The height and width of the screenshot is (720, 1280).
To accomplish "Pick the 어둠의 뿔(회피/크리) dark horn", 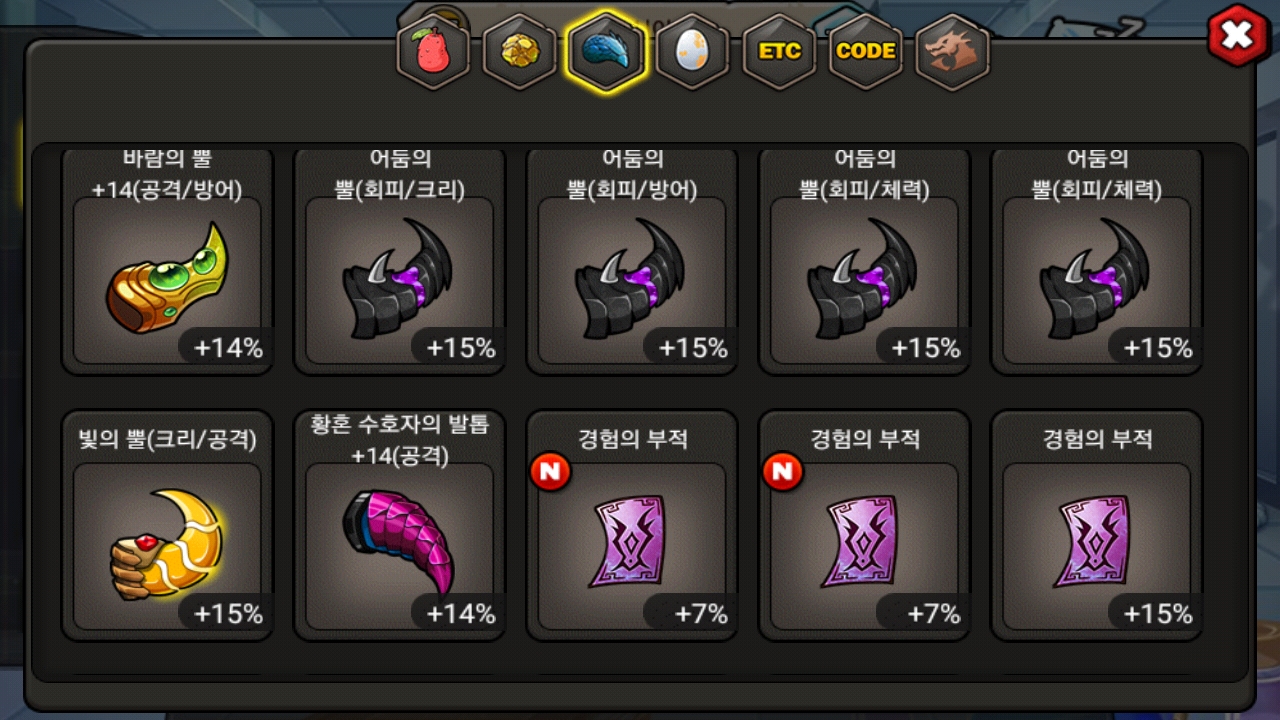I will click(x=400, y=261).
